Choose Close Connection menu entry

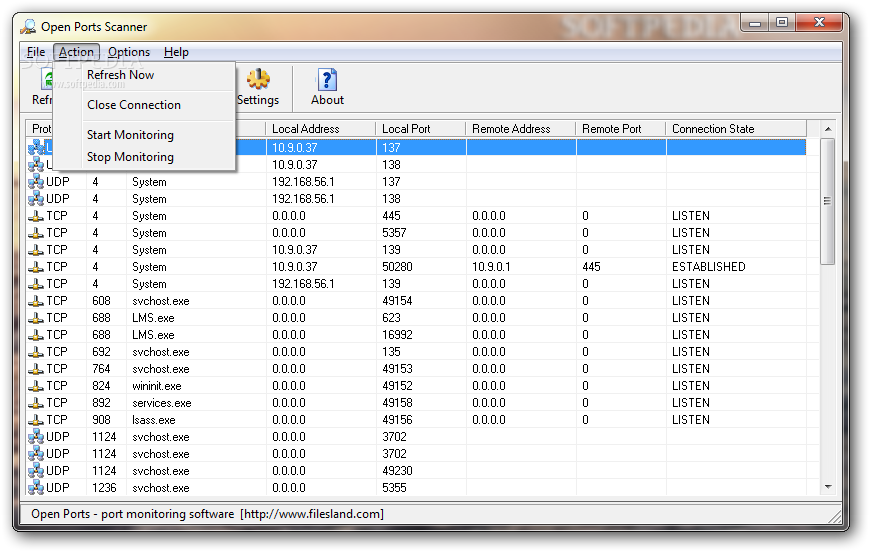coord(134,105)
